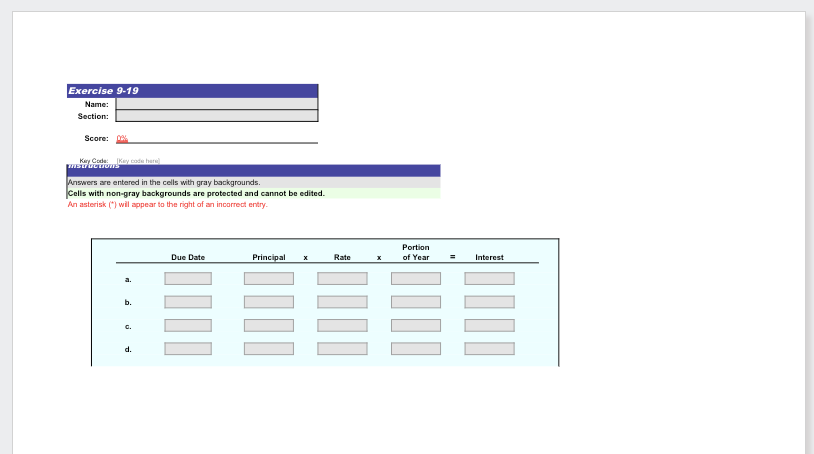Select row c. Due Date cell
Image resolution: width=814 pixels, height=454 pixels.
[x=188, y=325]
